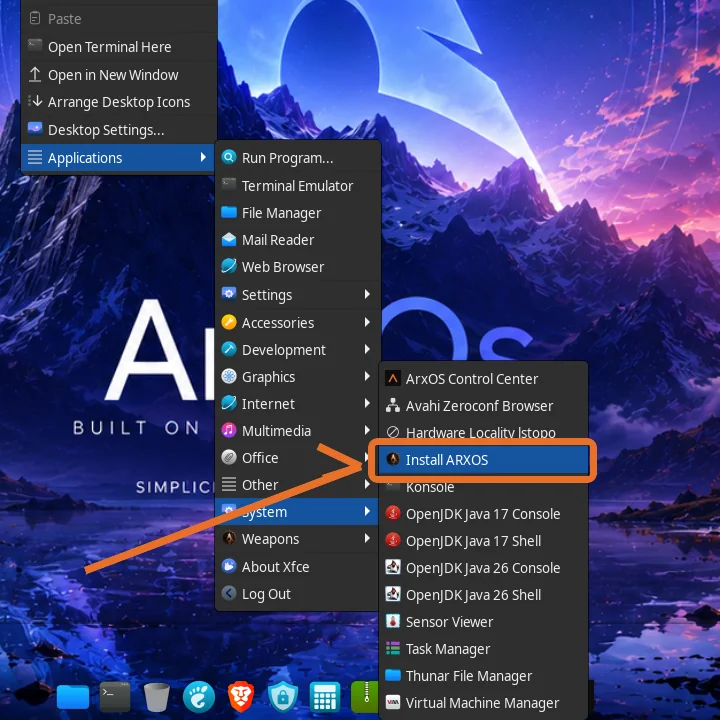
Task: Click the Mail Reader envelope icon
Action: [x=229, y=239]
